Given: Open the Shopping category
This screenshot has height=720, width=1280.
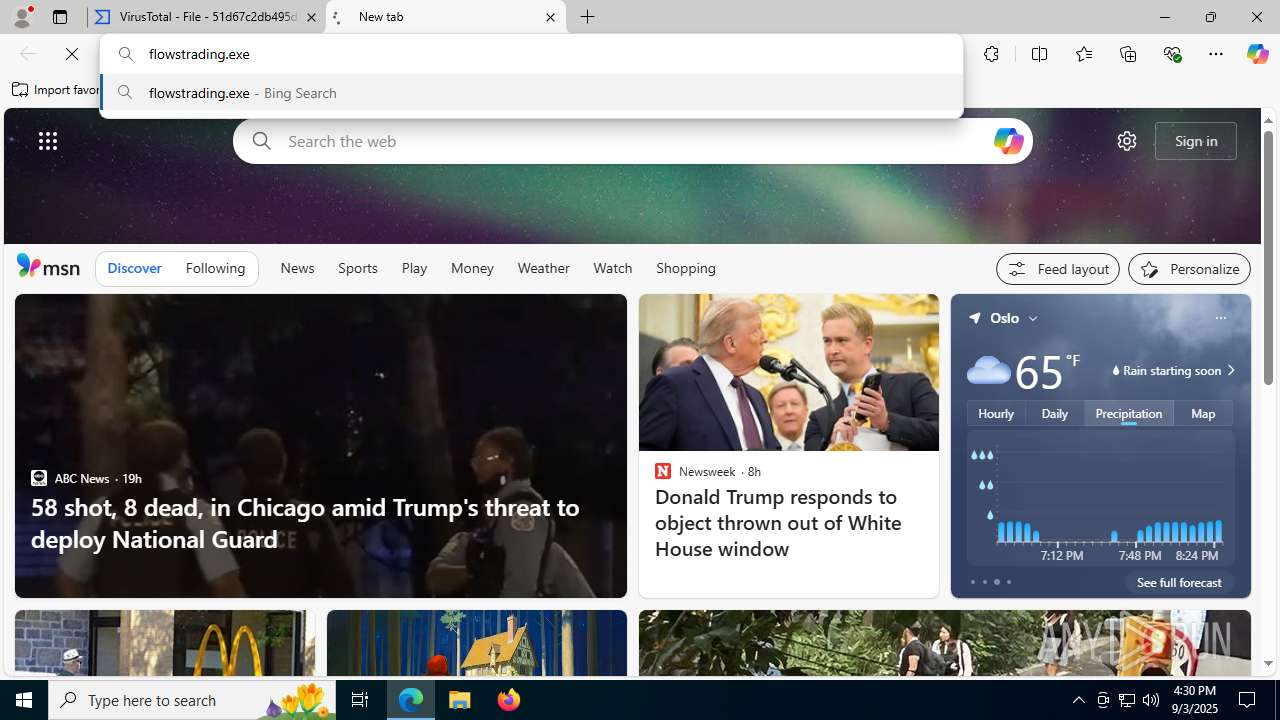Looking at the screenshot, I should pyautogui.click(x=686, y=268).
